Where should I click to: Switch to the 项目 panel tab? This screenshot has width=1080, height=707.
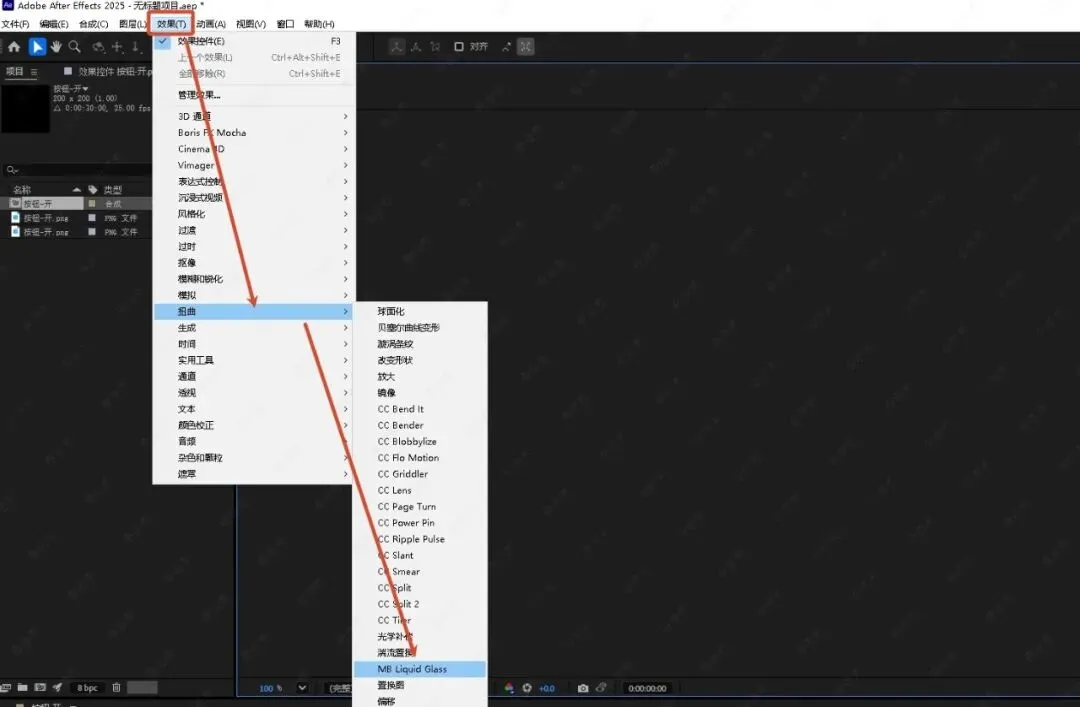pyautogui.click(x=14, y=71)
